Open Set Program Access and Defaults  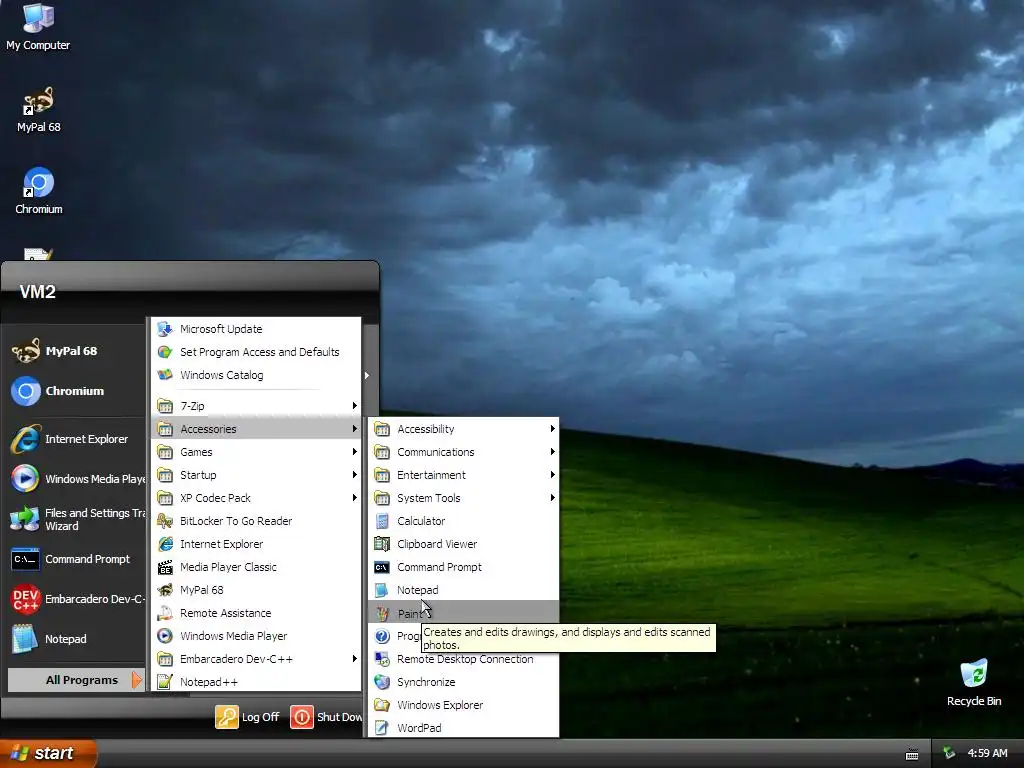(256, 352)
